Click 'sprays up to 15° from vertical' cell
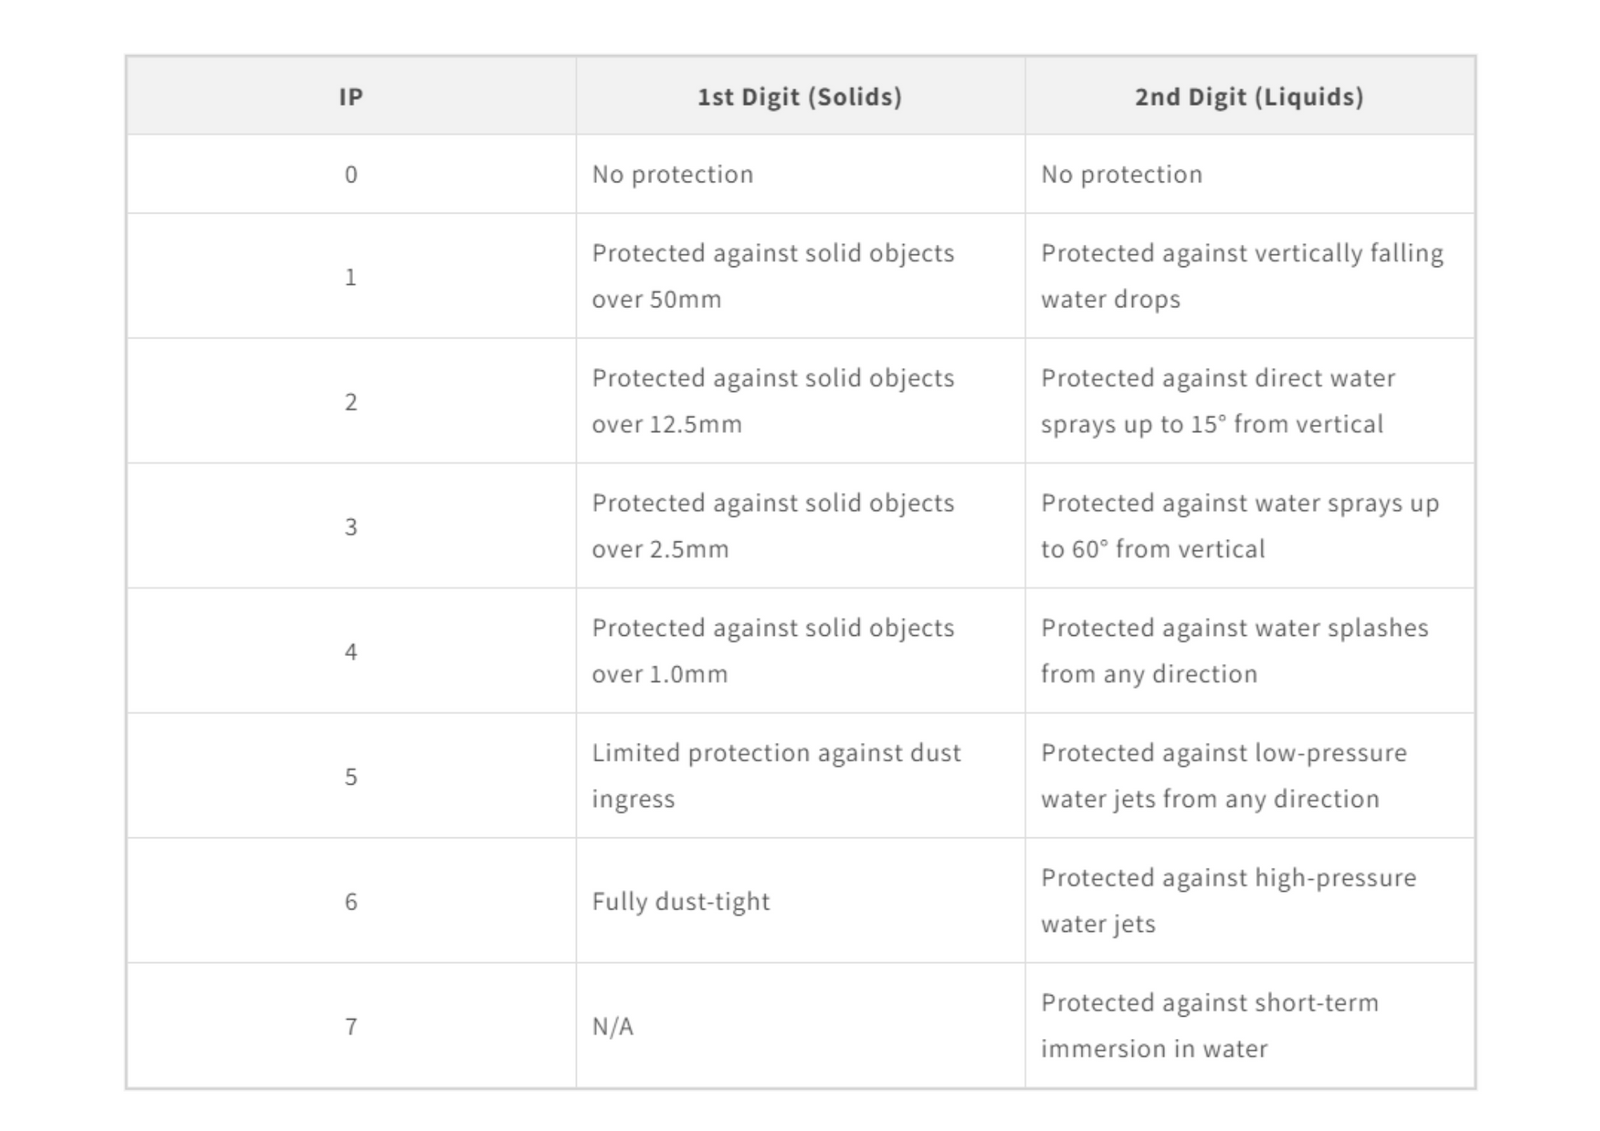The width and height of the screenshot is (1600, 1131). (x=1216, y=401)
